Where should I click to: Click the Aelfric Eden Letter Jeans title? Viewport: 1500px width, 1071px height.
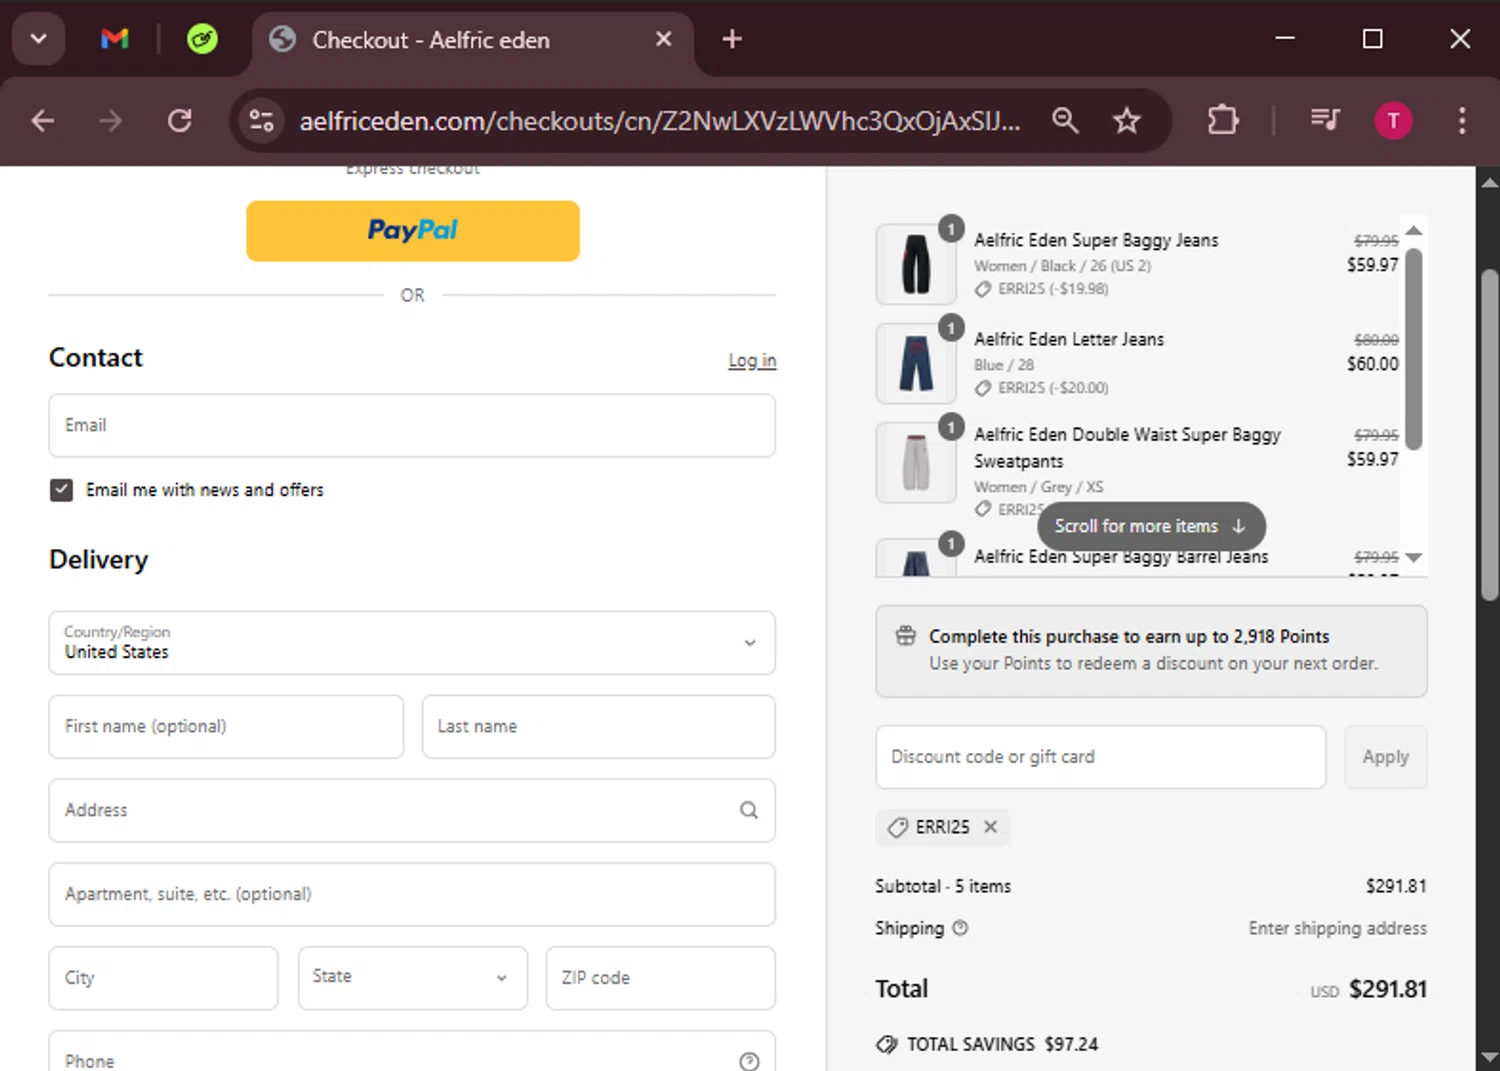pyautogui.click(x=1069, y=339)
